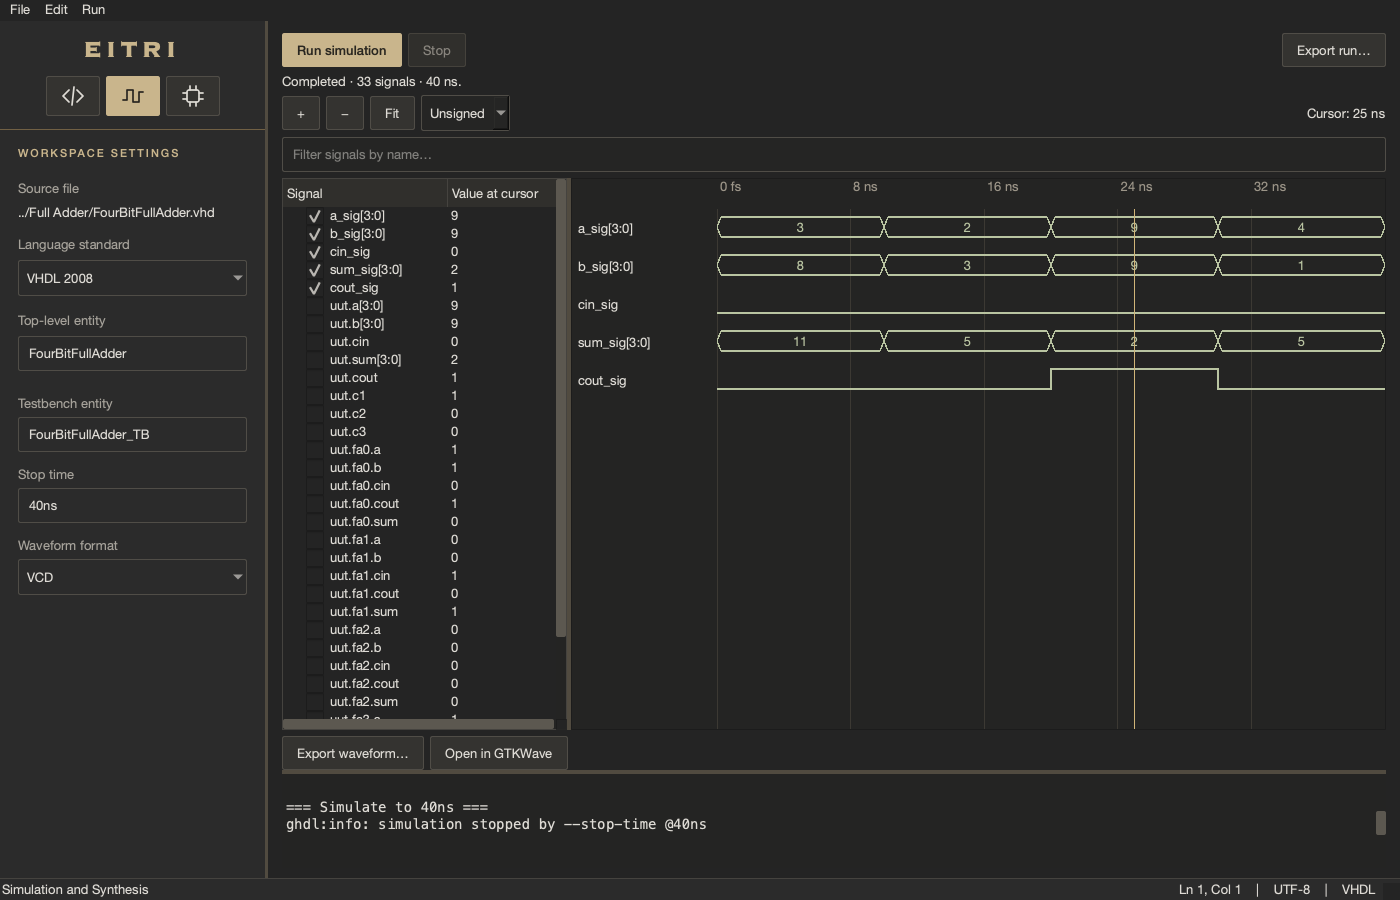The width and height of the screenshot is (1400, 900).
Task: Toggle the cin_sig signal checkbox
Action: coord(315,252)
